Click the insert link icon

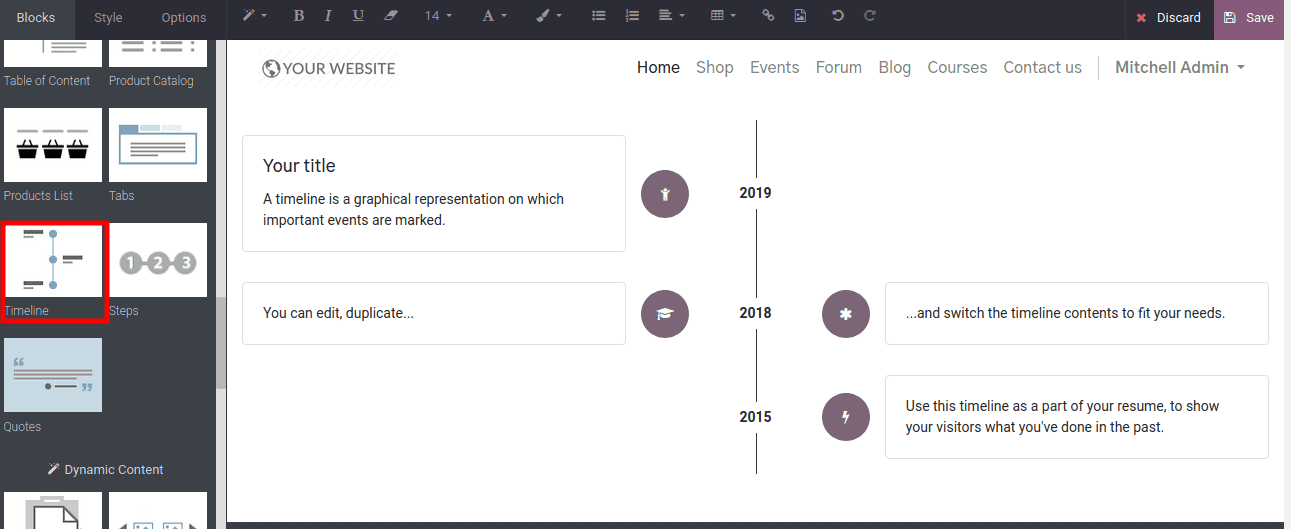click(x=768, y=16)
